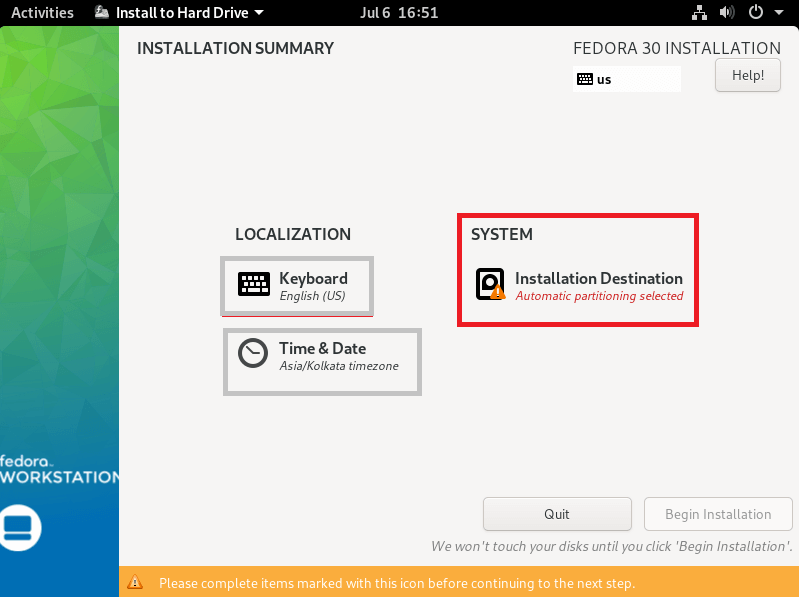Open the Install to Hard Drive app menu
Screen dimensions: 799x597
coord(179,12)
